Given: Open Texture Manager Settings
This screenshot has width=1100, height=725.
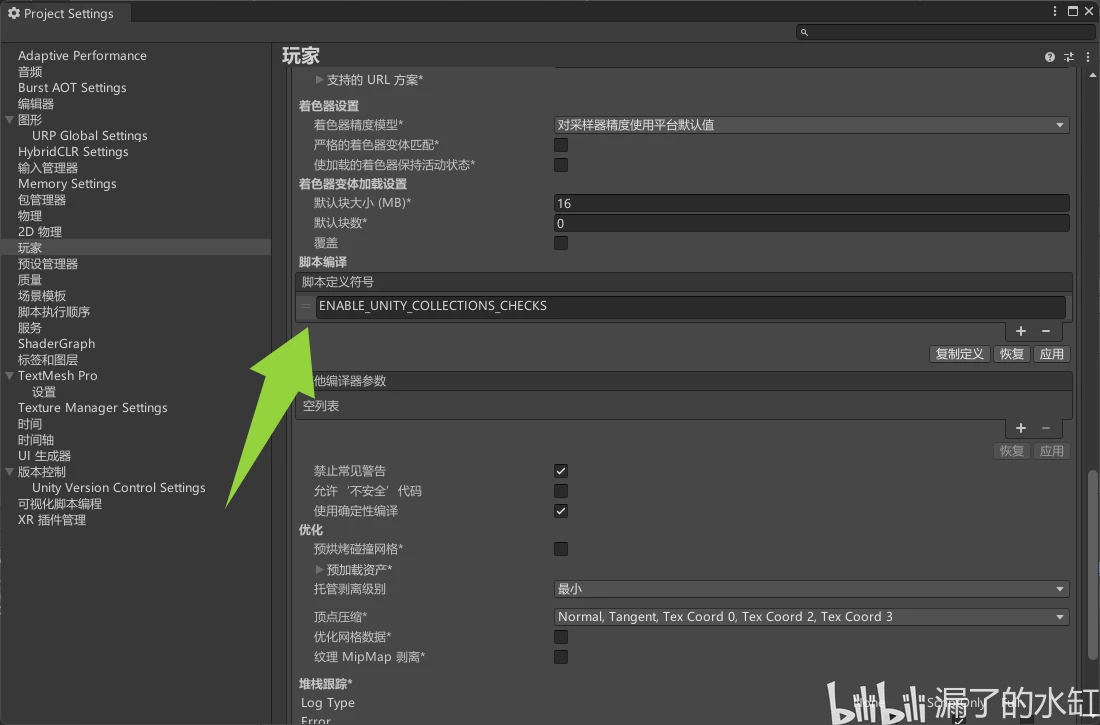Looking at the screenshot, I should 93,408.
